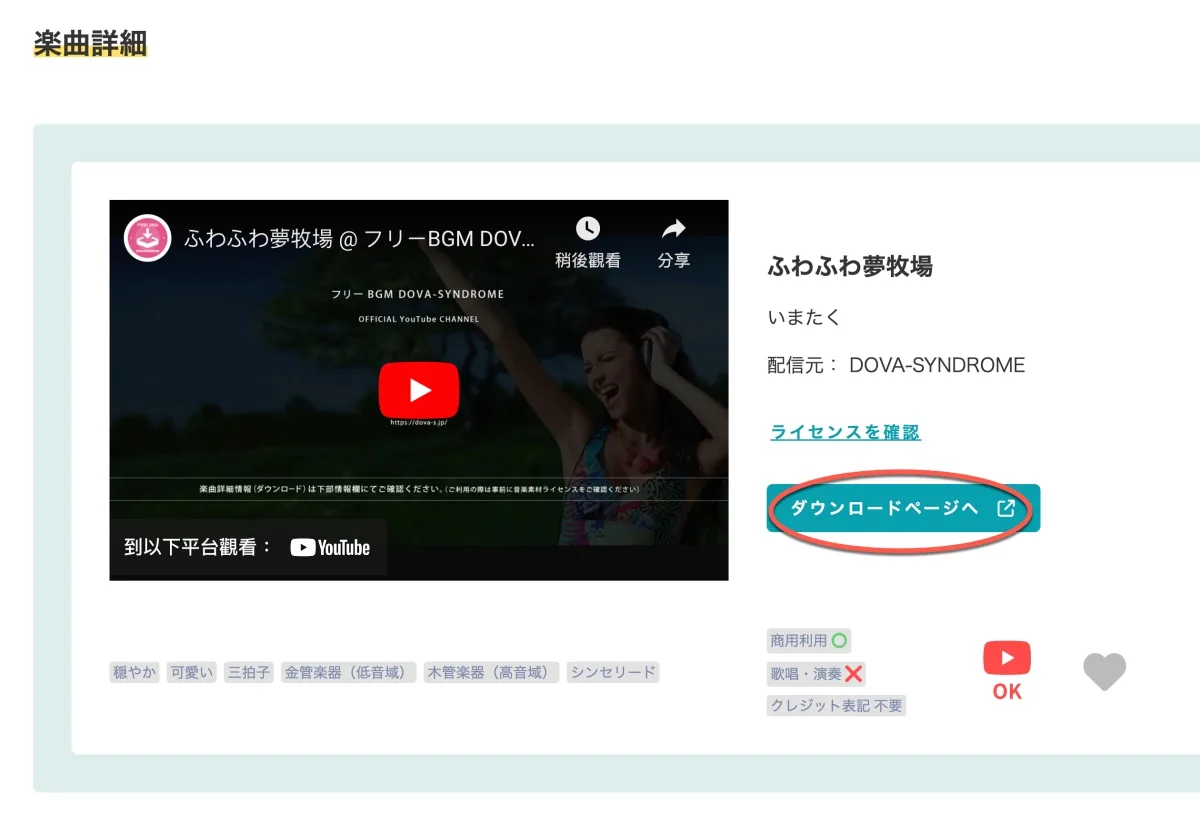1200x832 pixels.
Task: Open the video title link ふわふわ夢牧場 @ フリーBGM
Action: (x=360, y=240)
